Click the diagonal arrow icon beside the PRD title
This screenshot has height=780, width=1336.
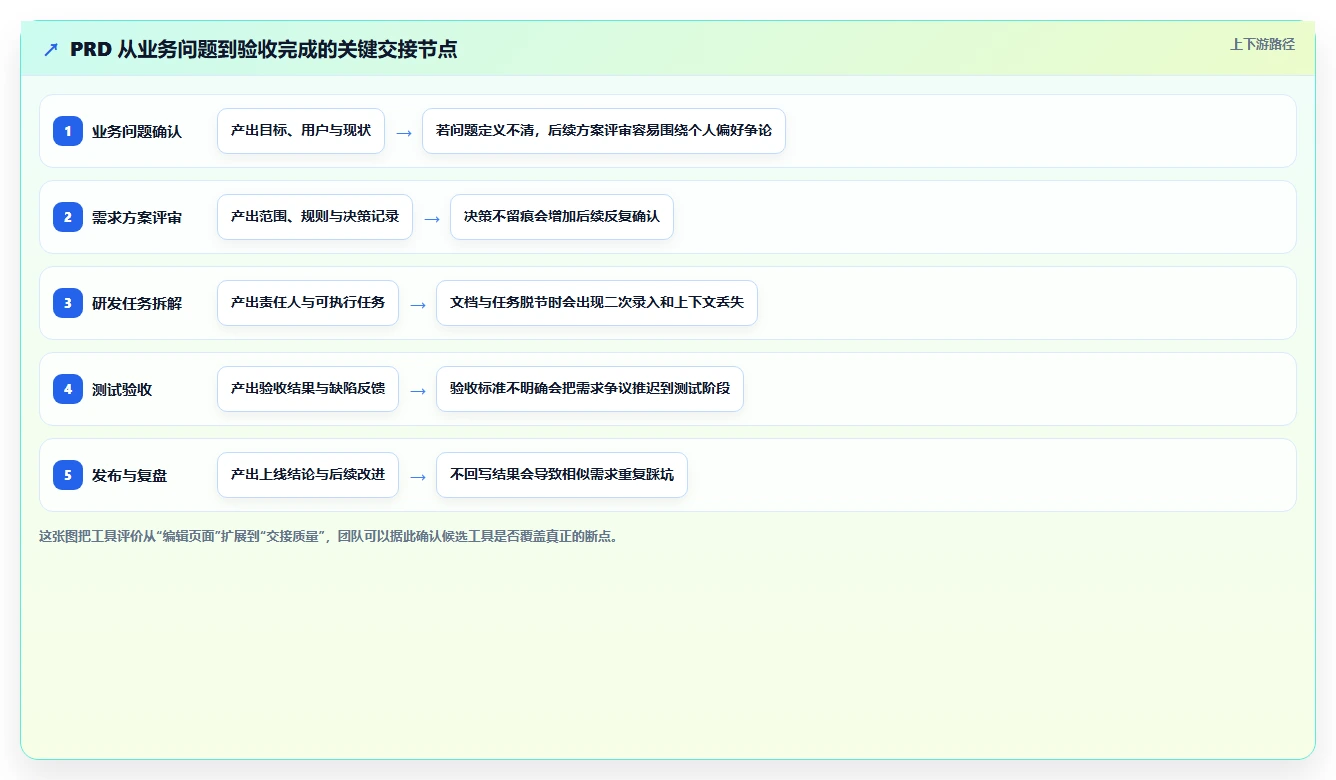pos(51,49)
